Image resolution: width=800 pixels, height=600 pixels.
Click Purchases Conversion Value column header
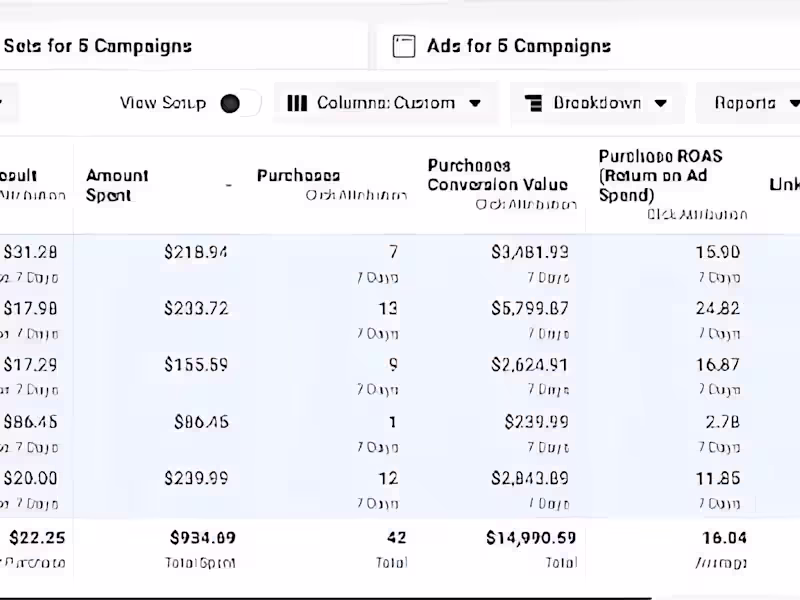[497, 175]
